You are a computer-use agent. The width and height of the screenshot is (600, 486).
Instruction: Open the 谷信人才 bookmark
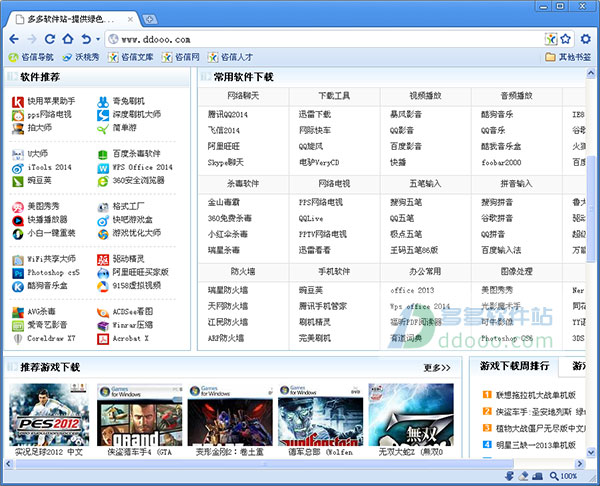230,57
